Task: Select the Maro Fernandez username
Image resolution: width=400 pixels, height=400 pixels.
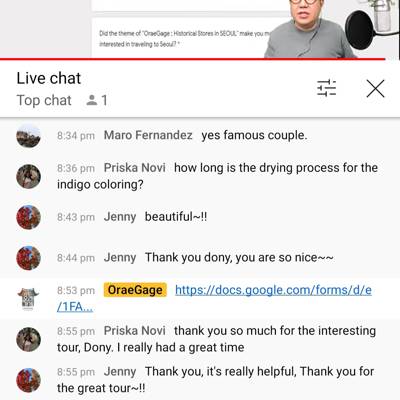Action: [148, 135]
